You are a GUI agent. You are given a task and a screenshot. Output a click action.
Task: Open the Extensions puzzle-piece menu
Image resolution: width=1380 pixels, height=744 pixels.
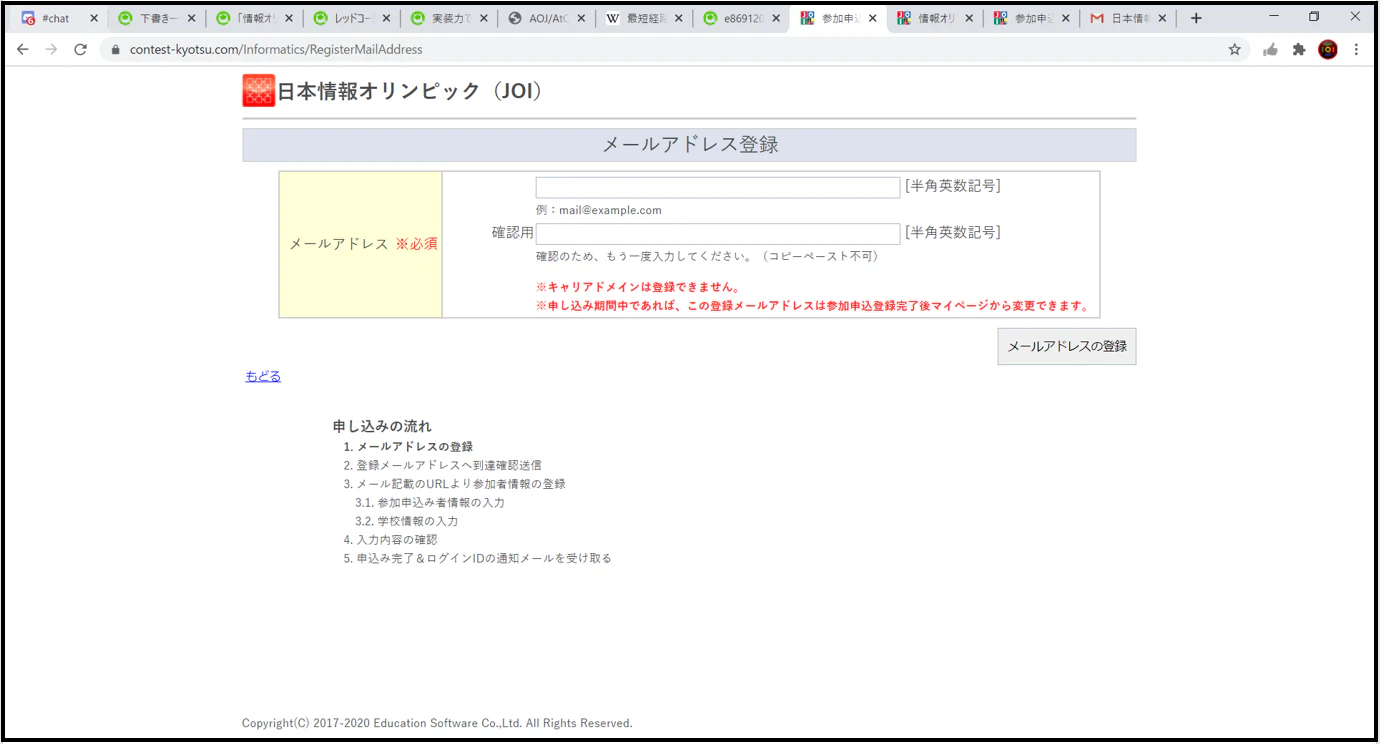pos(1299,49)
